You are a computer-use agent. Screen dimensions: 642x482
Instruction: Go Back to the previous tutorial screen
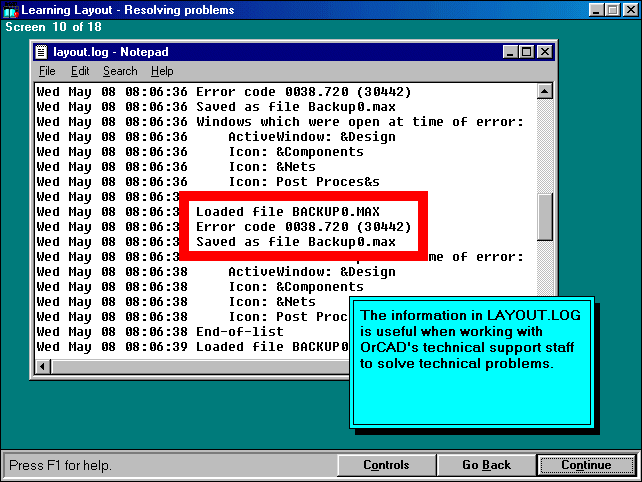486,465
